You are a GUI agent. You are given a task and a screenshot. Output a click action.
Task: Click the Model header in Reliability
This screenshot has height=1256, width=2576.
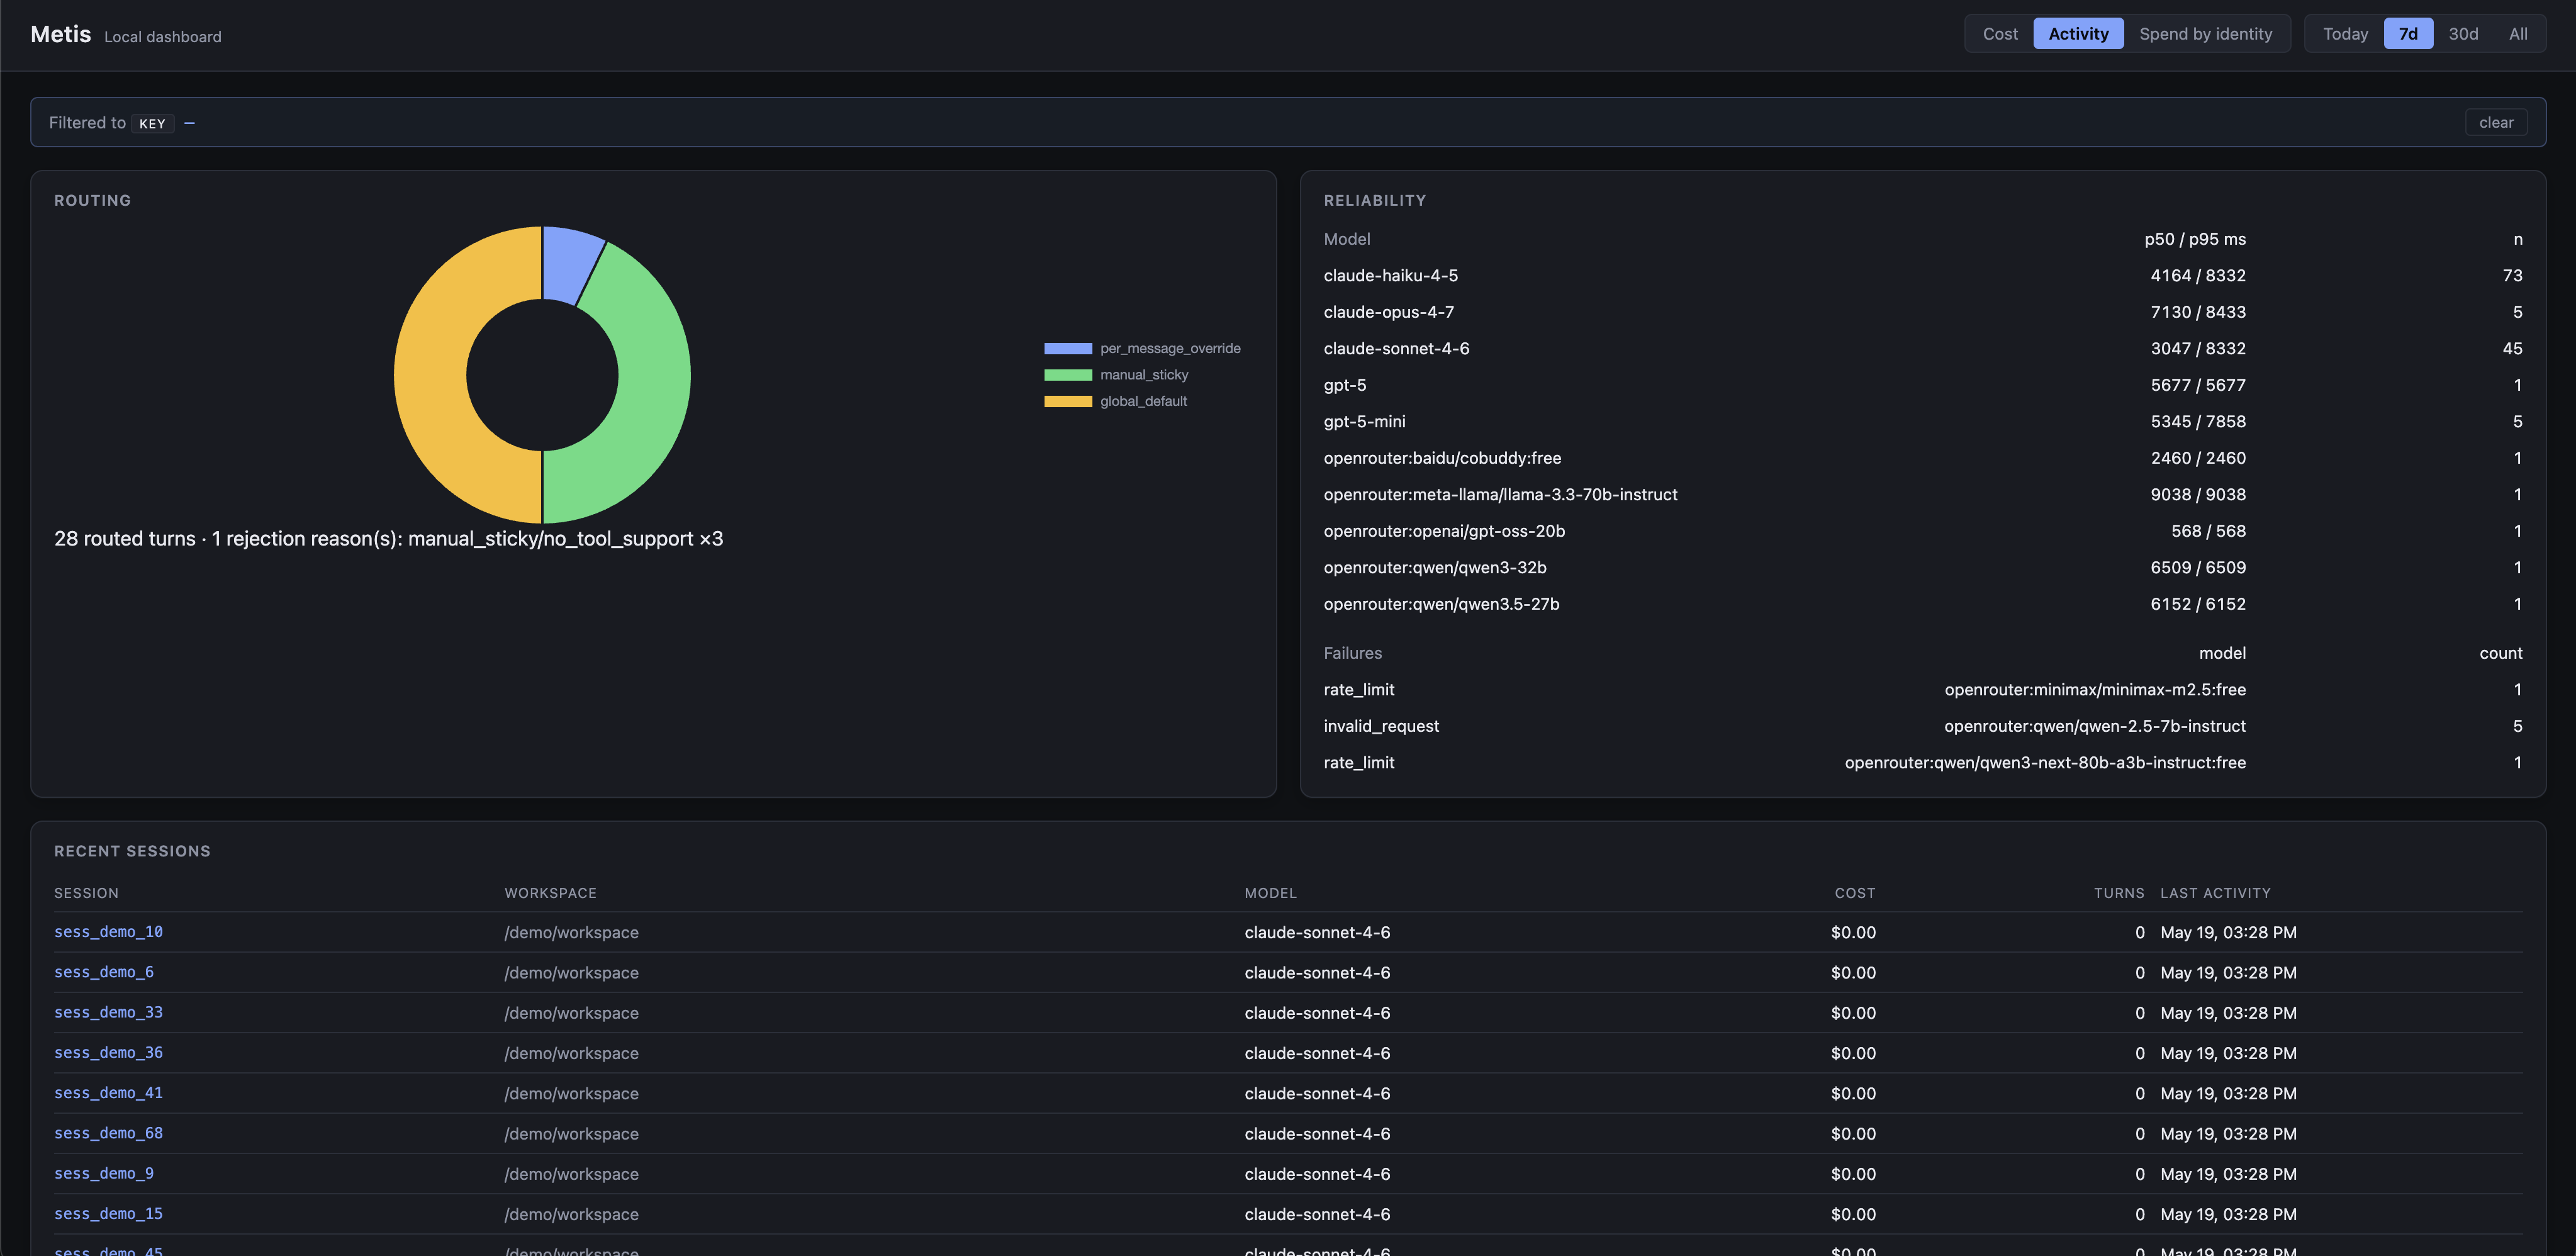click(x=1346, y=239)
